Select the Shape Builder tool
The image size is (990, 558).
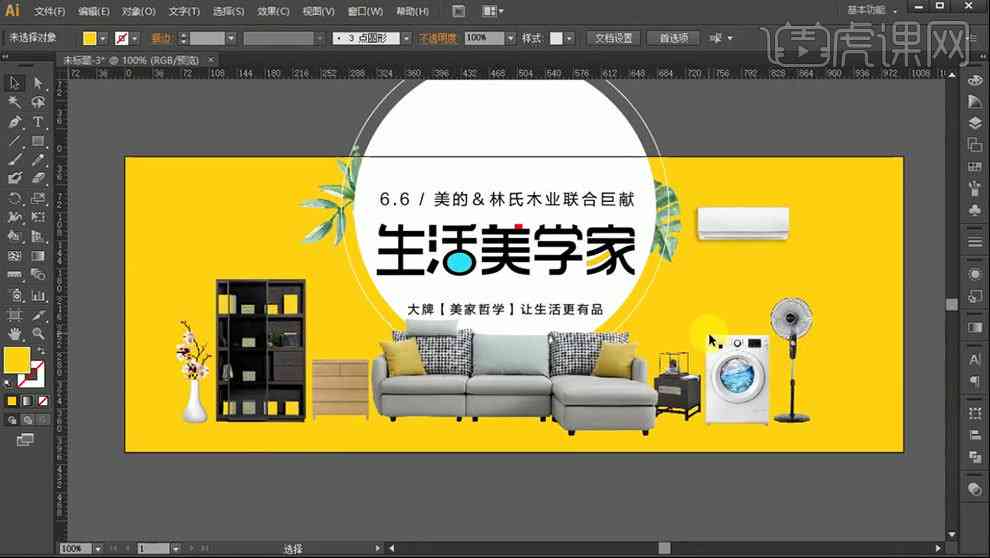coord(15,237)
